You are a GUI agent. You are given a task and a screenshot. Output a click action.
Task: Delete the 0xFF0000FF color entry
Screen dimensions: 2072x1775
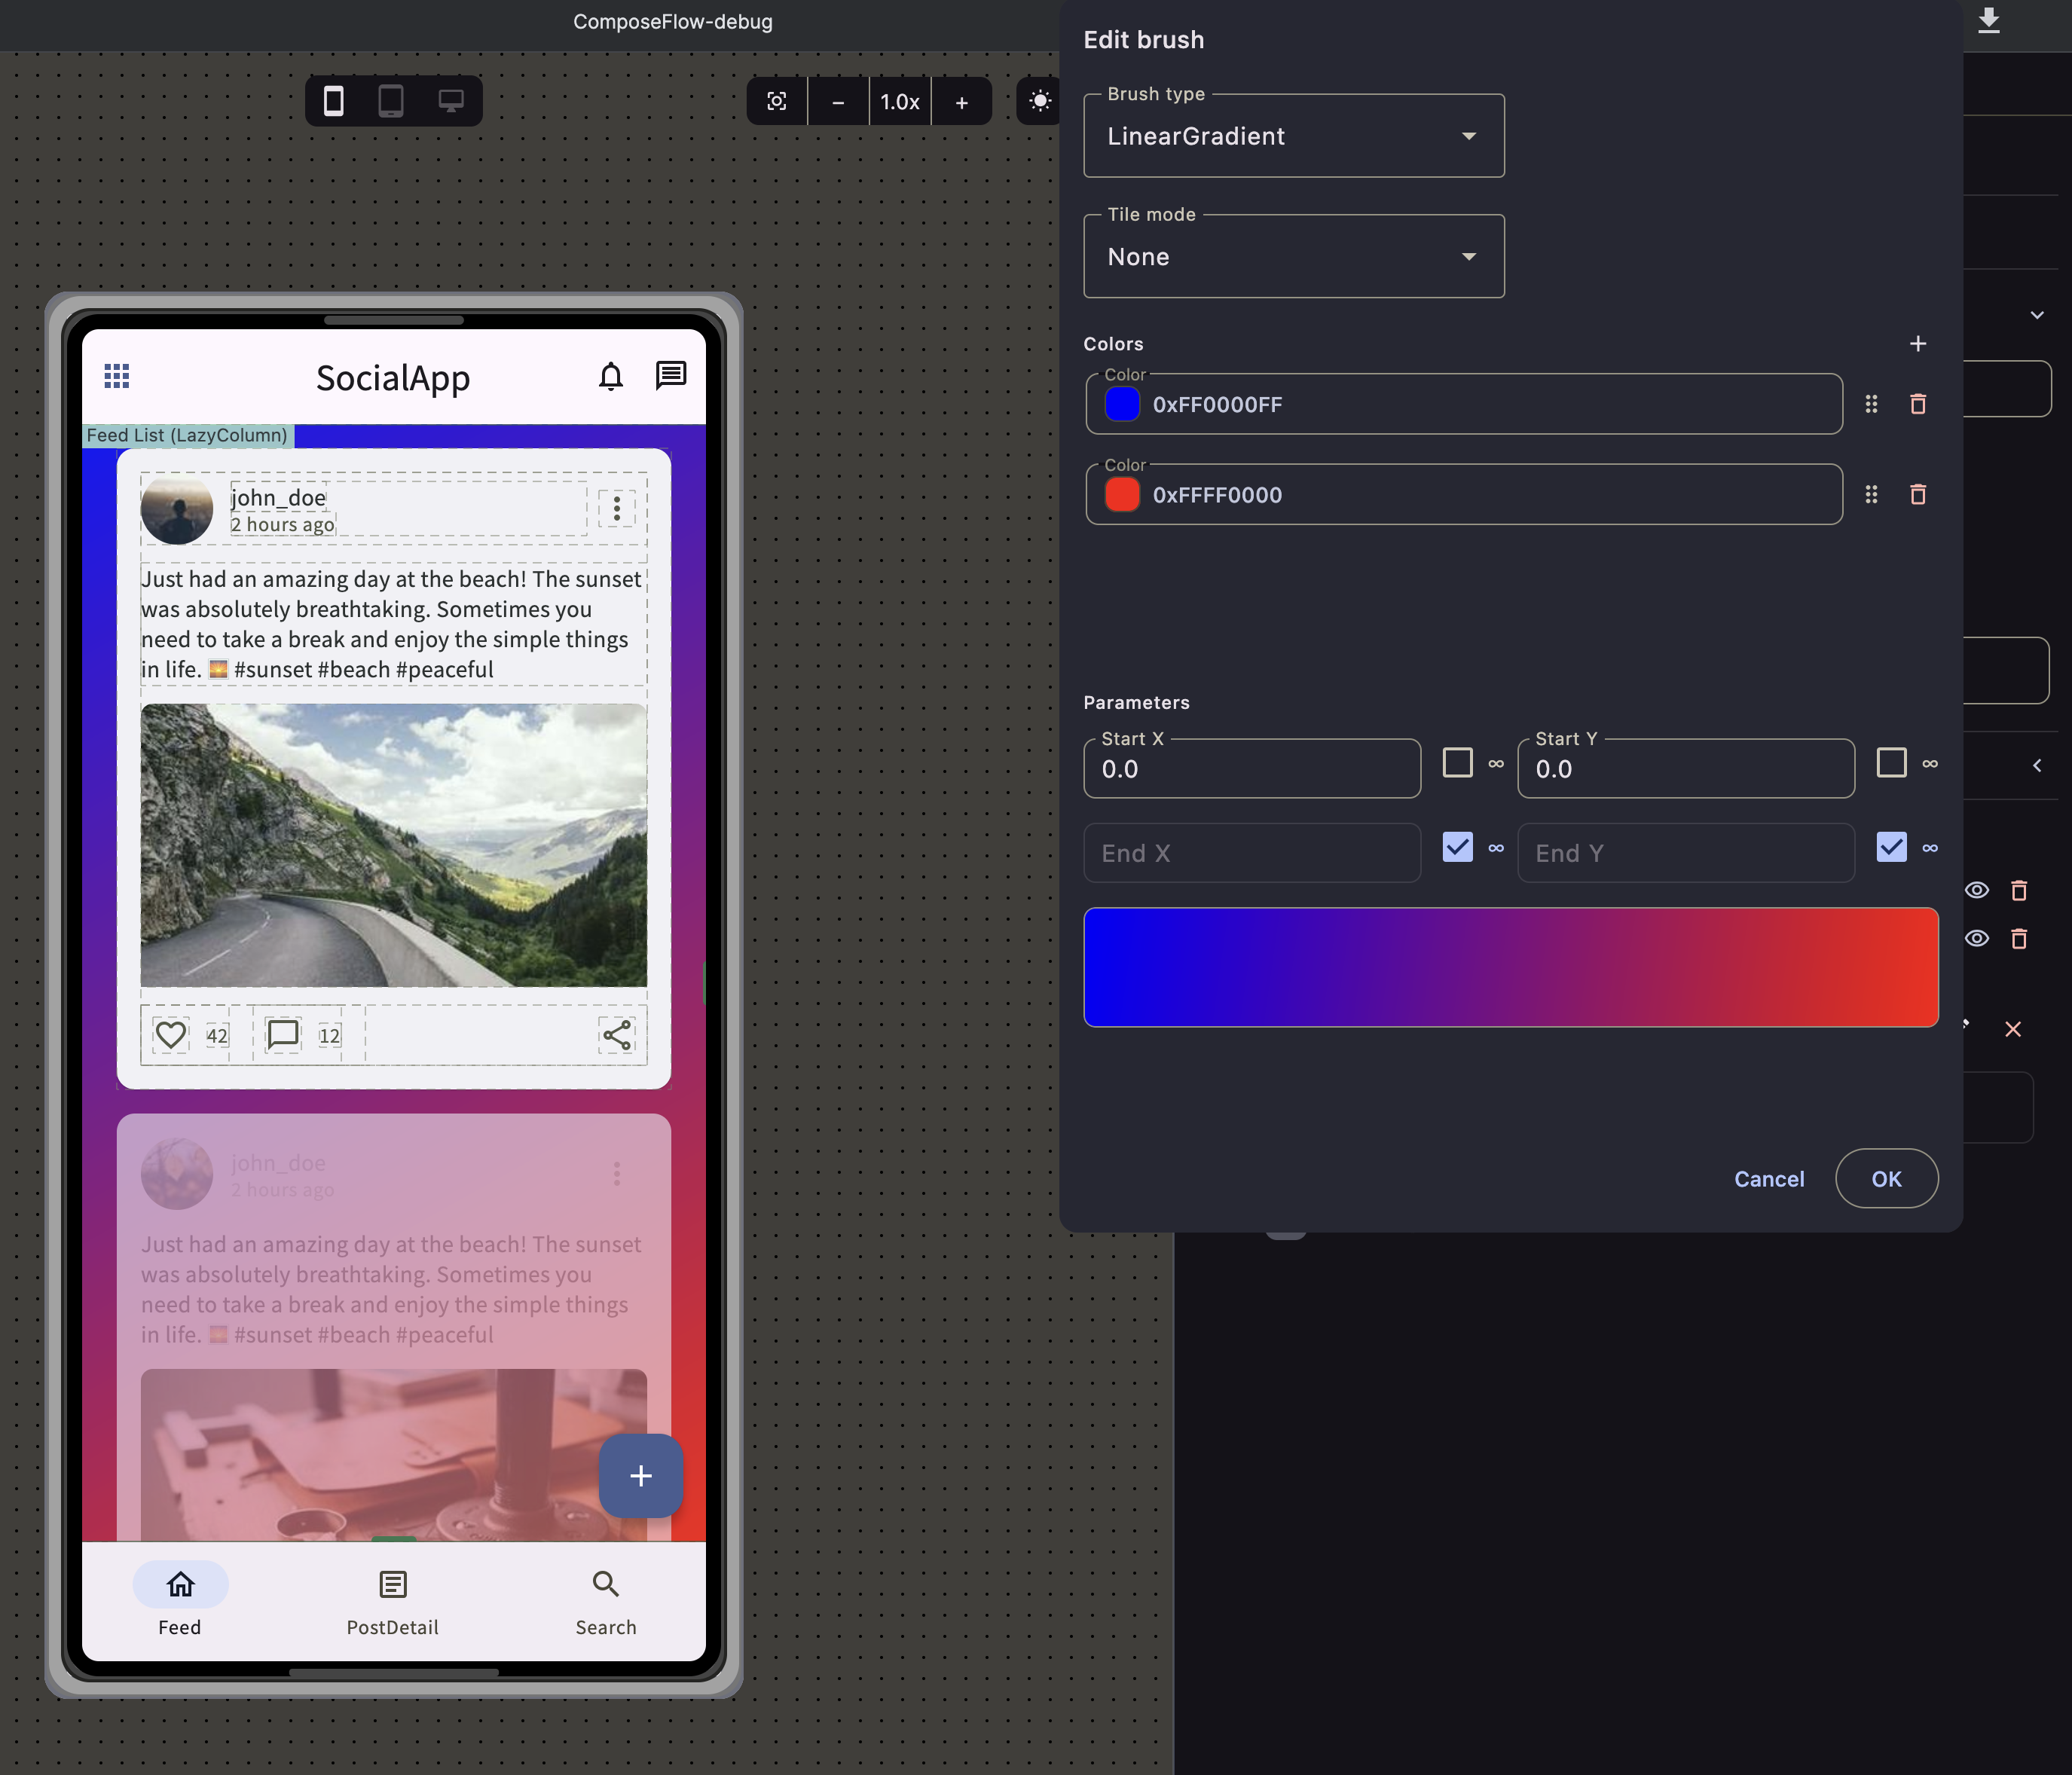tap(1918, 404)
